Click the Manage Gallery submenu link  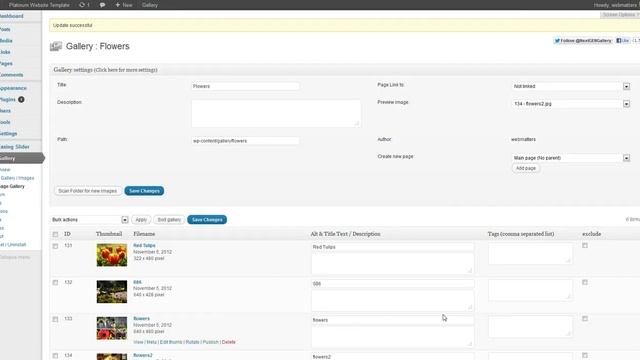[12, 187]
